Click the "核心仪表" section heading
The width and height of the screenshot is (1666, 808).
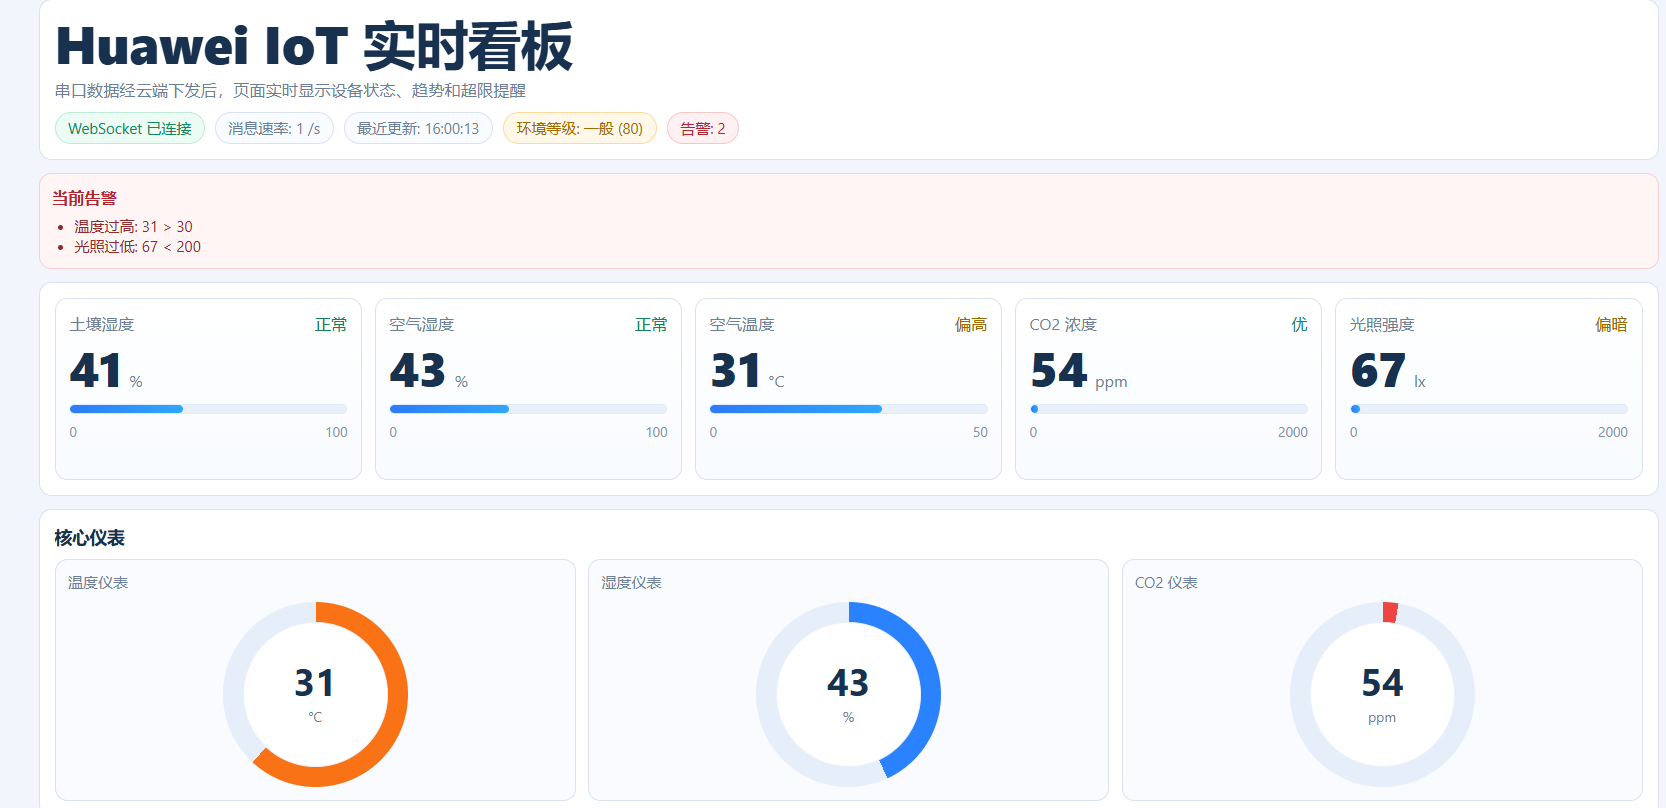coord(90,538)
